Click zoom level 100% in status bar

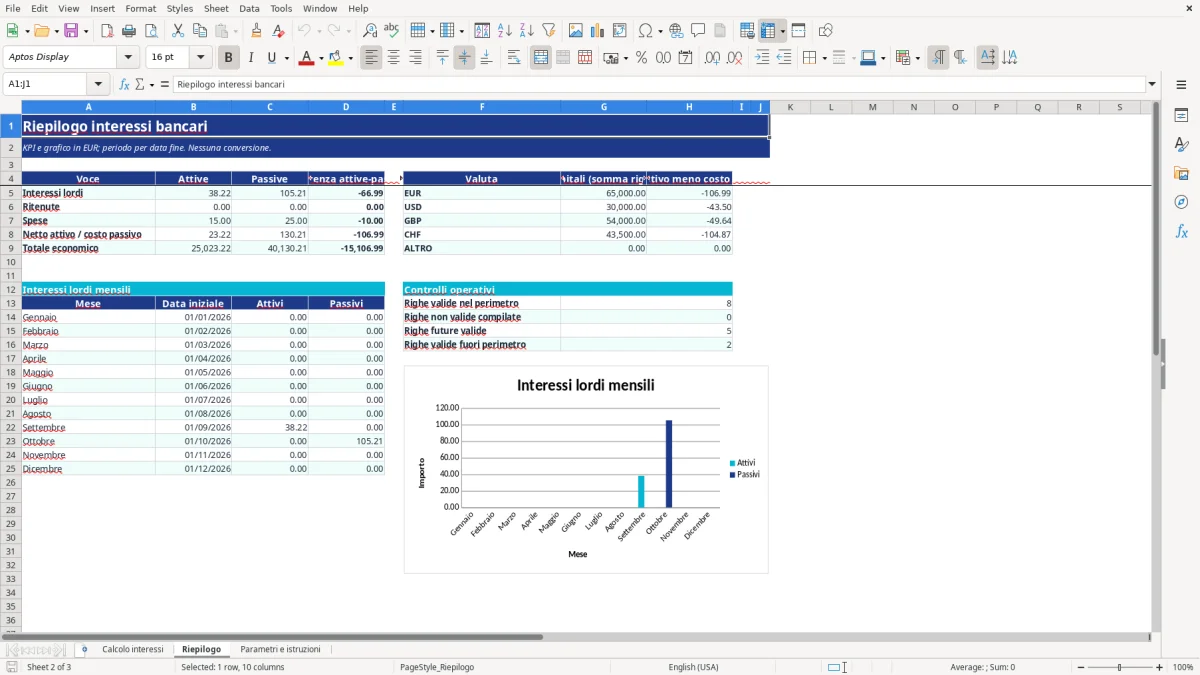(x=1183, y=667)
